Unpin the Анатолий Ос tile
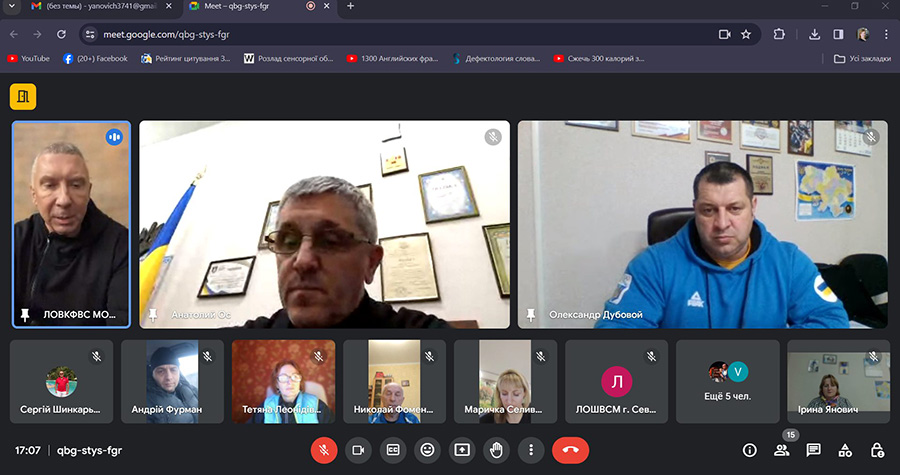The image size is (900, 475). pyautogui.click(x=153, y=315)
